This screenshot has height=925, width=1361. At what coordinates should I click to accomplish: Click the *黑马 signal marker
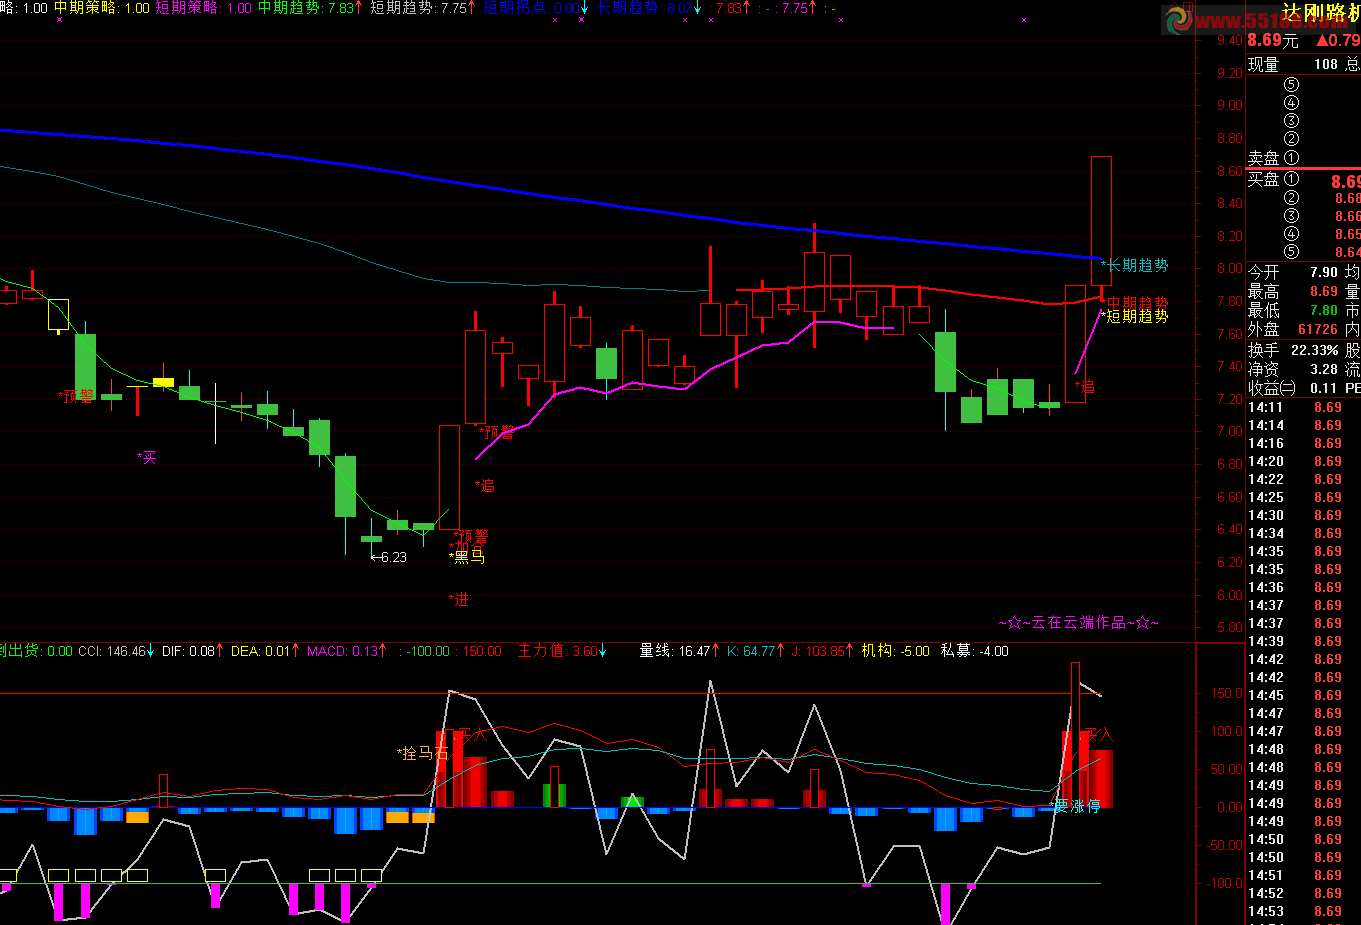tap(467, 557)
